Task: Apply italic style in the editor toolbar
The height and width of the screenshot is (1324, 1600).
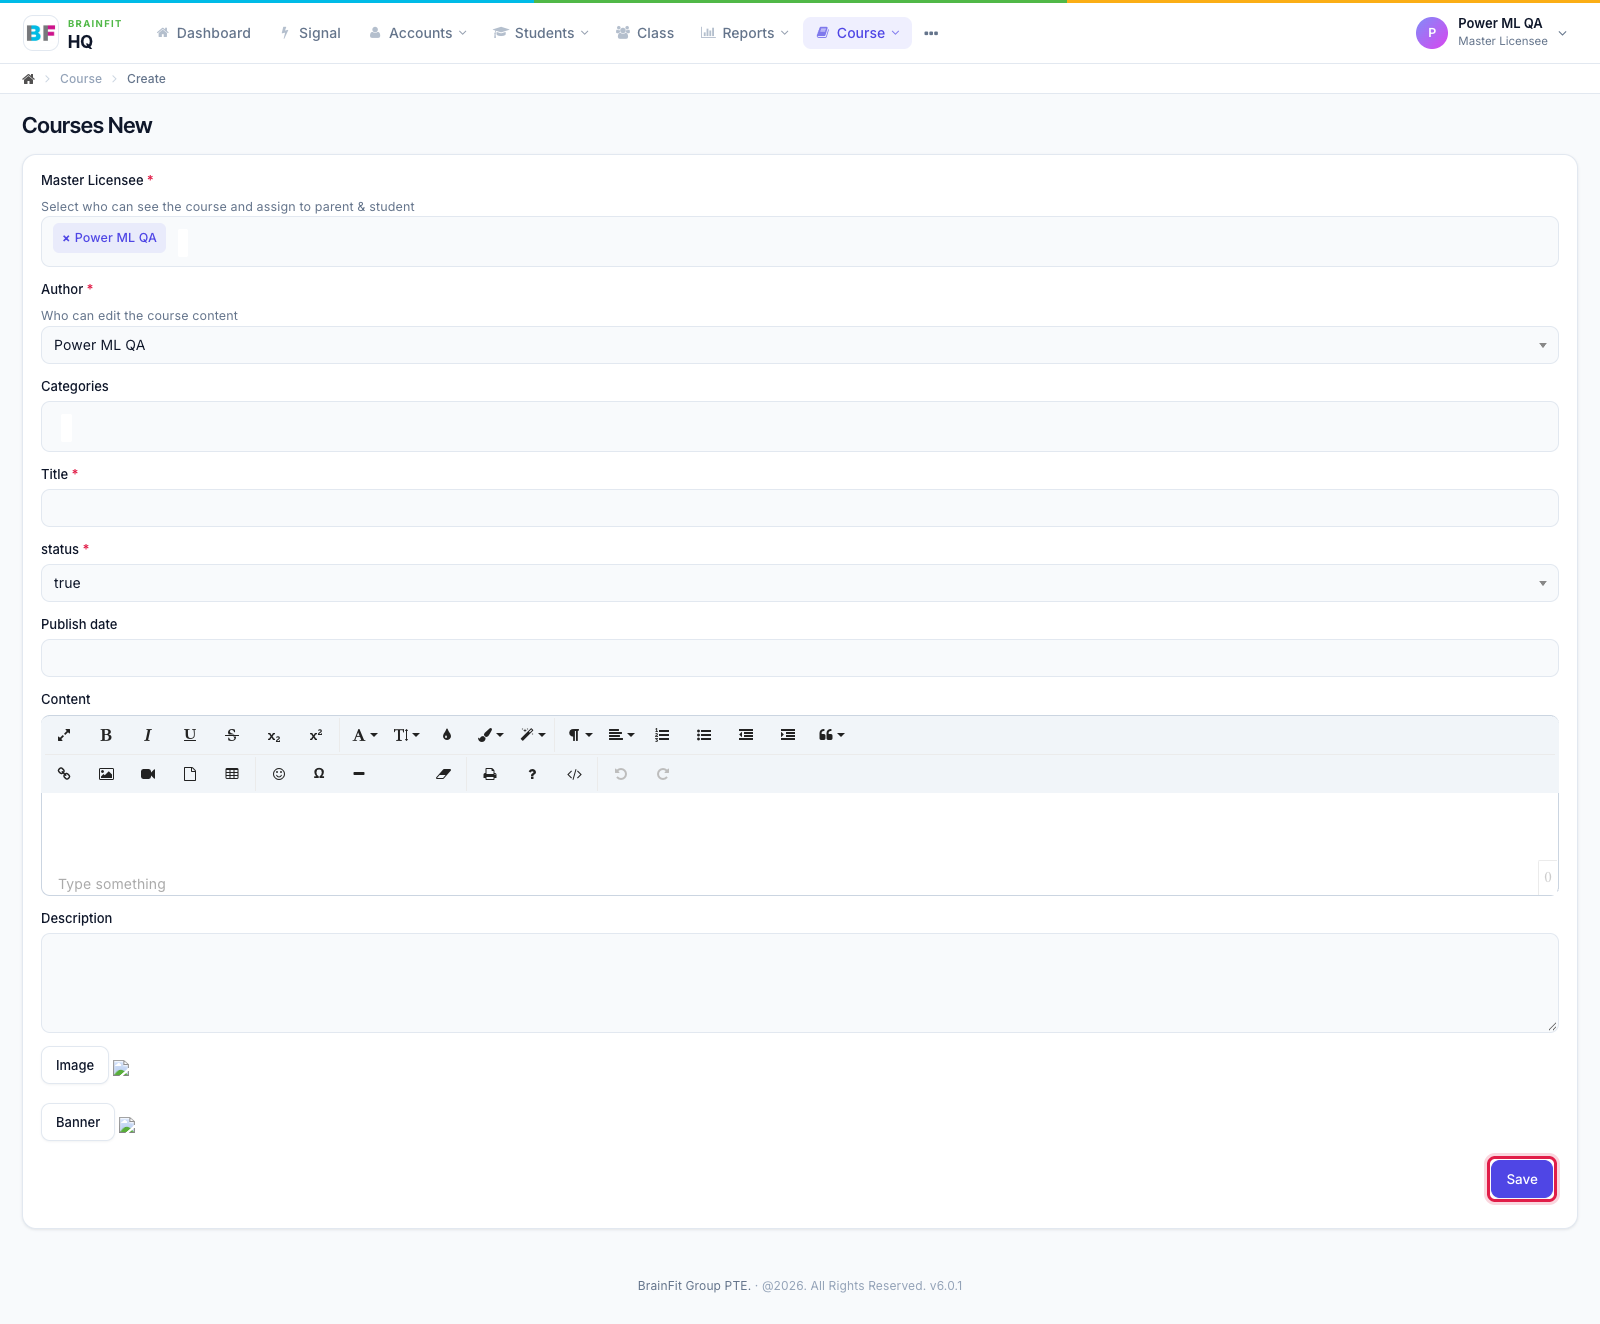Action: (x=148, y=735)
